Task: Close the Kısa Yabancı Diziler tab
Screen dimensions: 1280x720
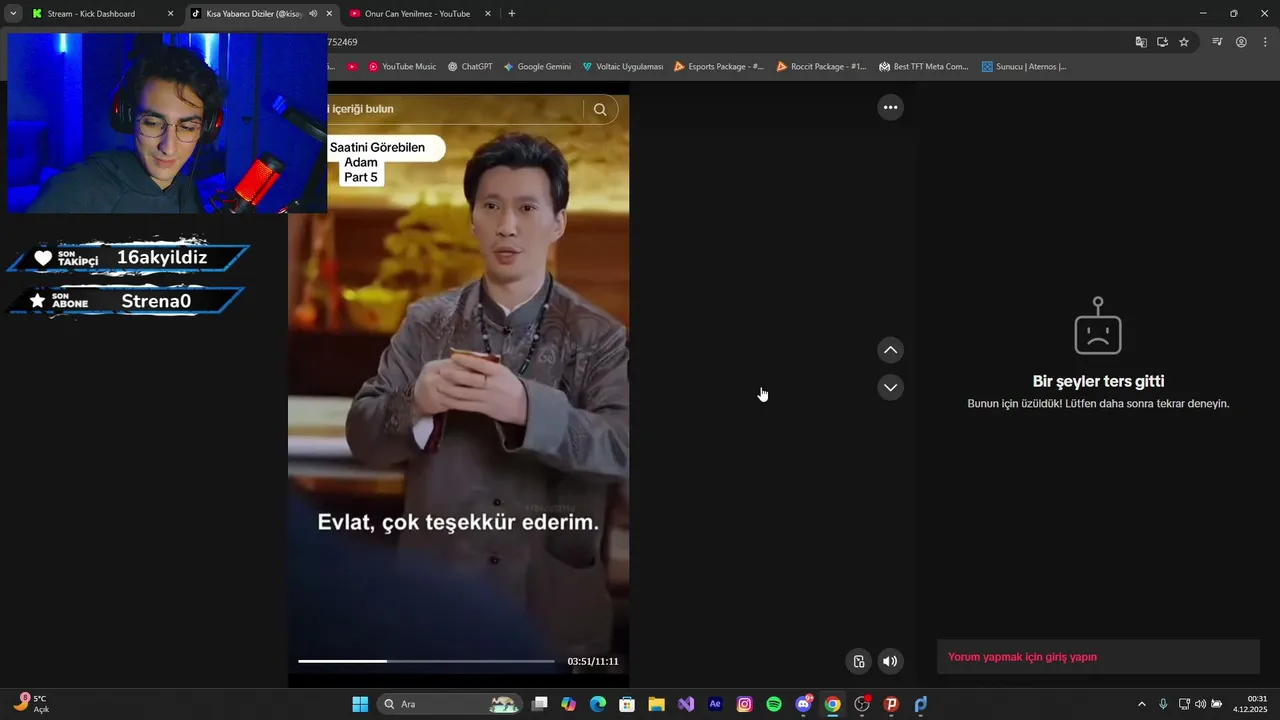Action: point(329,14)
